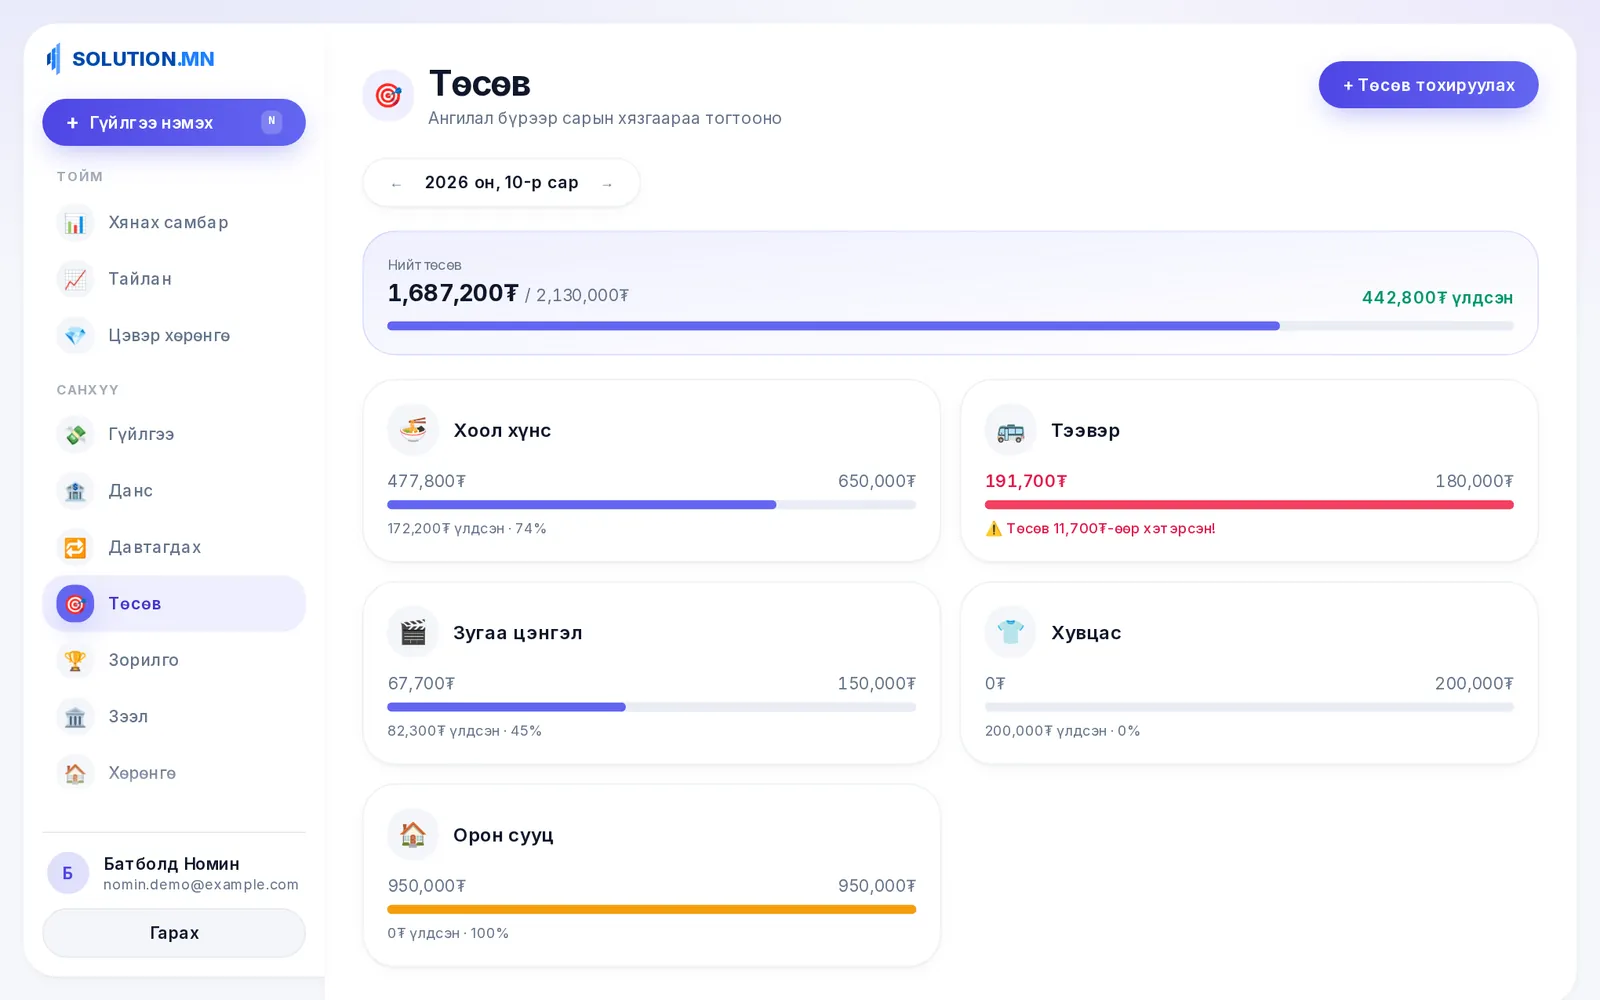Click the 200,000₮ үлдсэн · 0% text
The image size is (1600, 1000).
pyautogui.click(x=1062, y=731)
